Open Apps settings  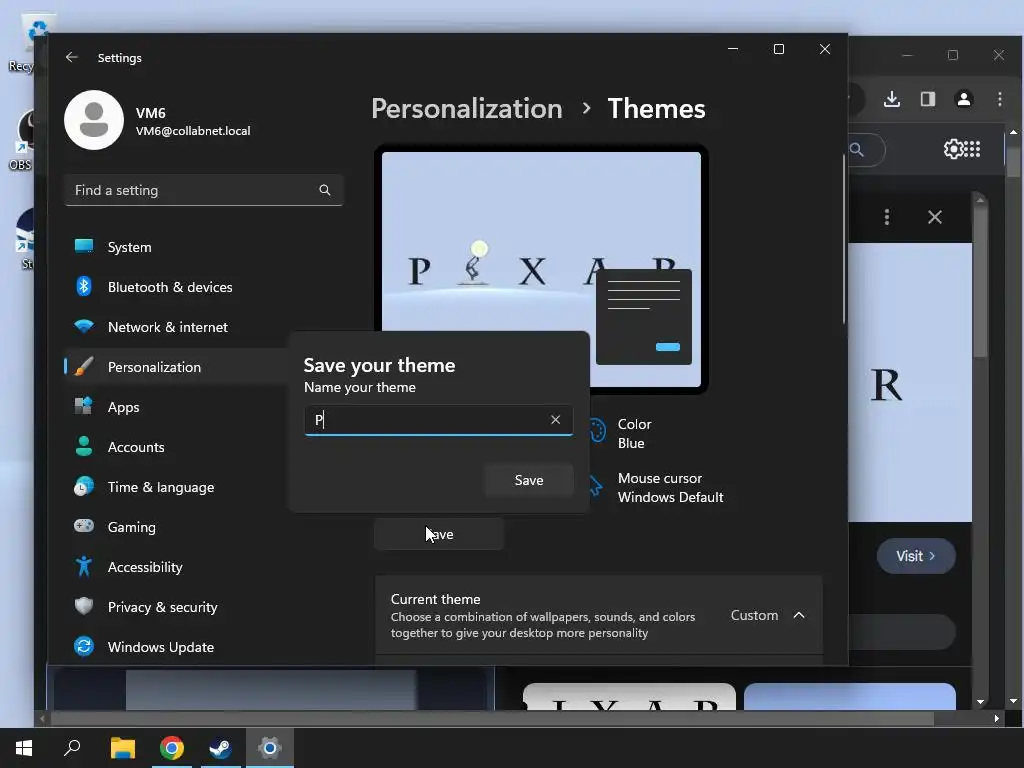(x=176, y=407)
